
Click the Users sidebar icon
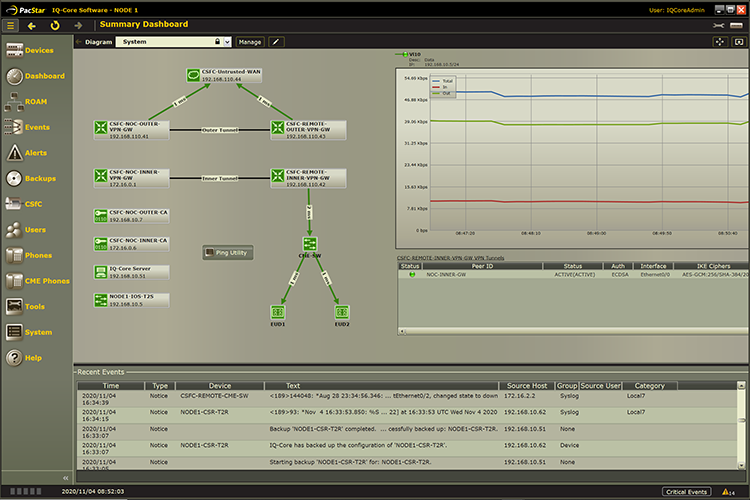pyautogui.click(x=14, y=230)
